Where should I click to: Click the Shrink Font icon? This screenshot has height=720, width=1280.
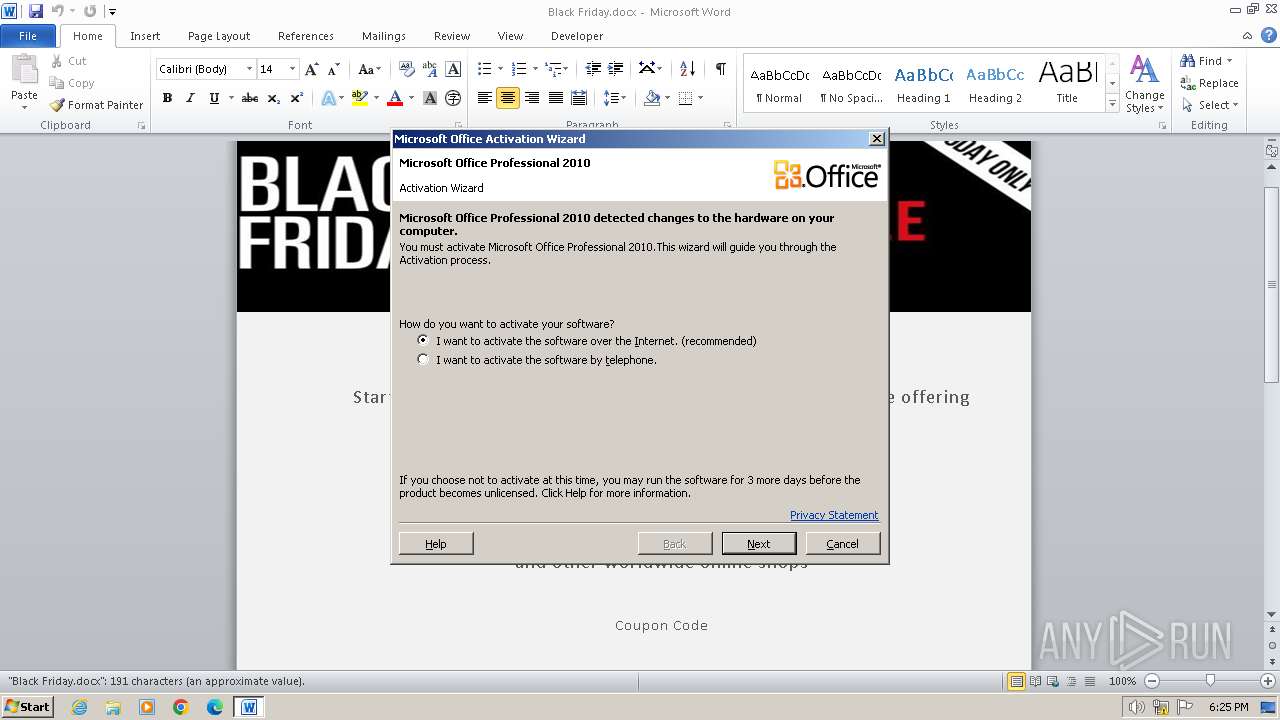pyautogui.click(x=335, y=69)
